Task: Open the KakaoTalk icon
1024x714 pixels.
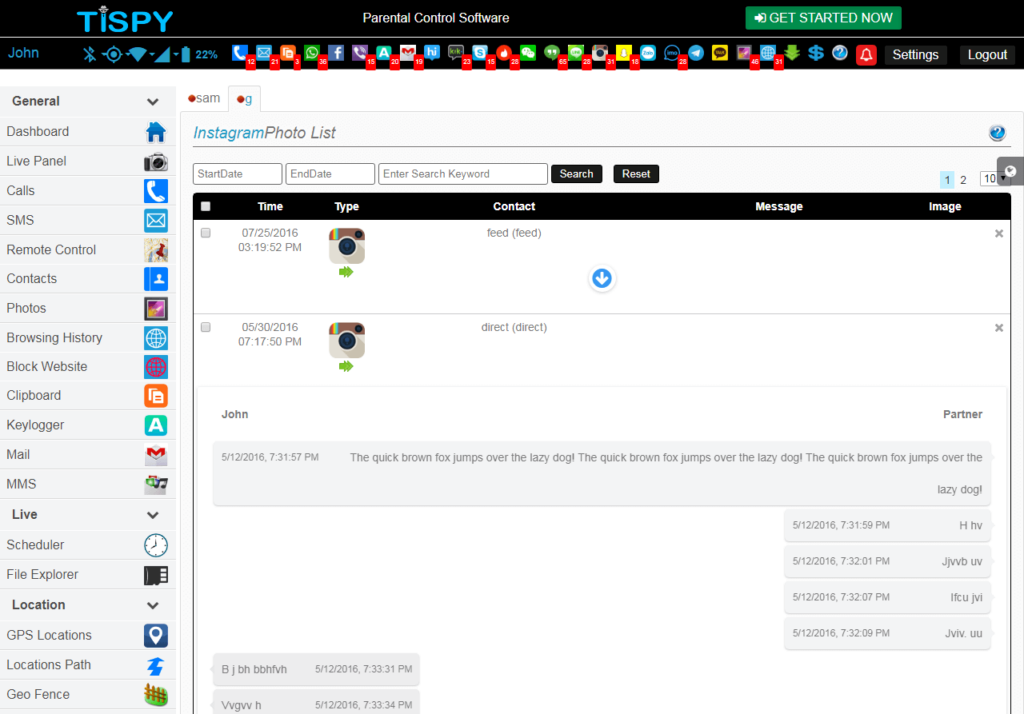Action: [x=720, y=53]
